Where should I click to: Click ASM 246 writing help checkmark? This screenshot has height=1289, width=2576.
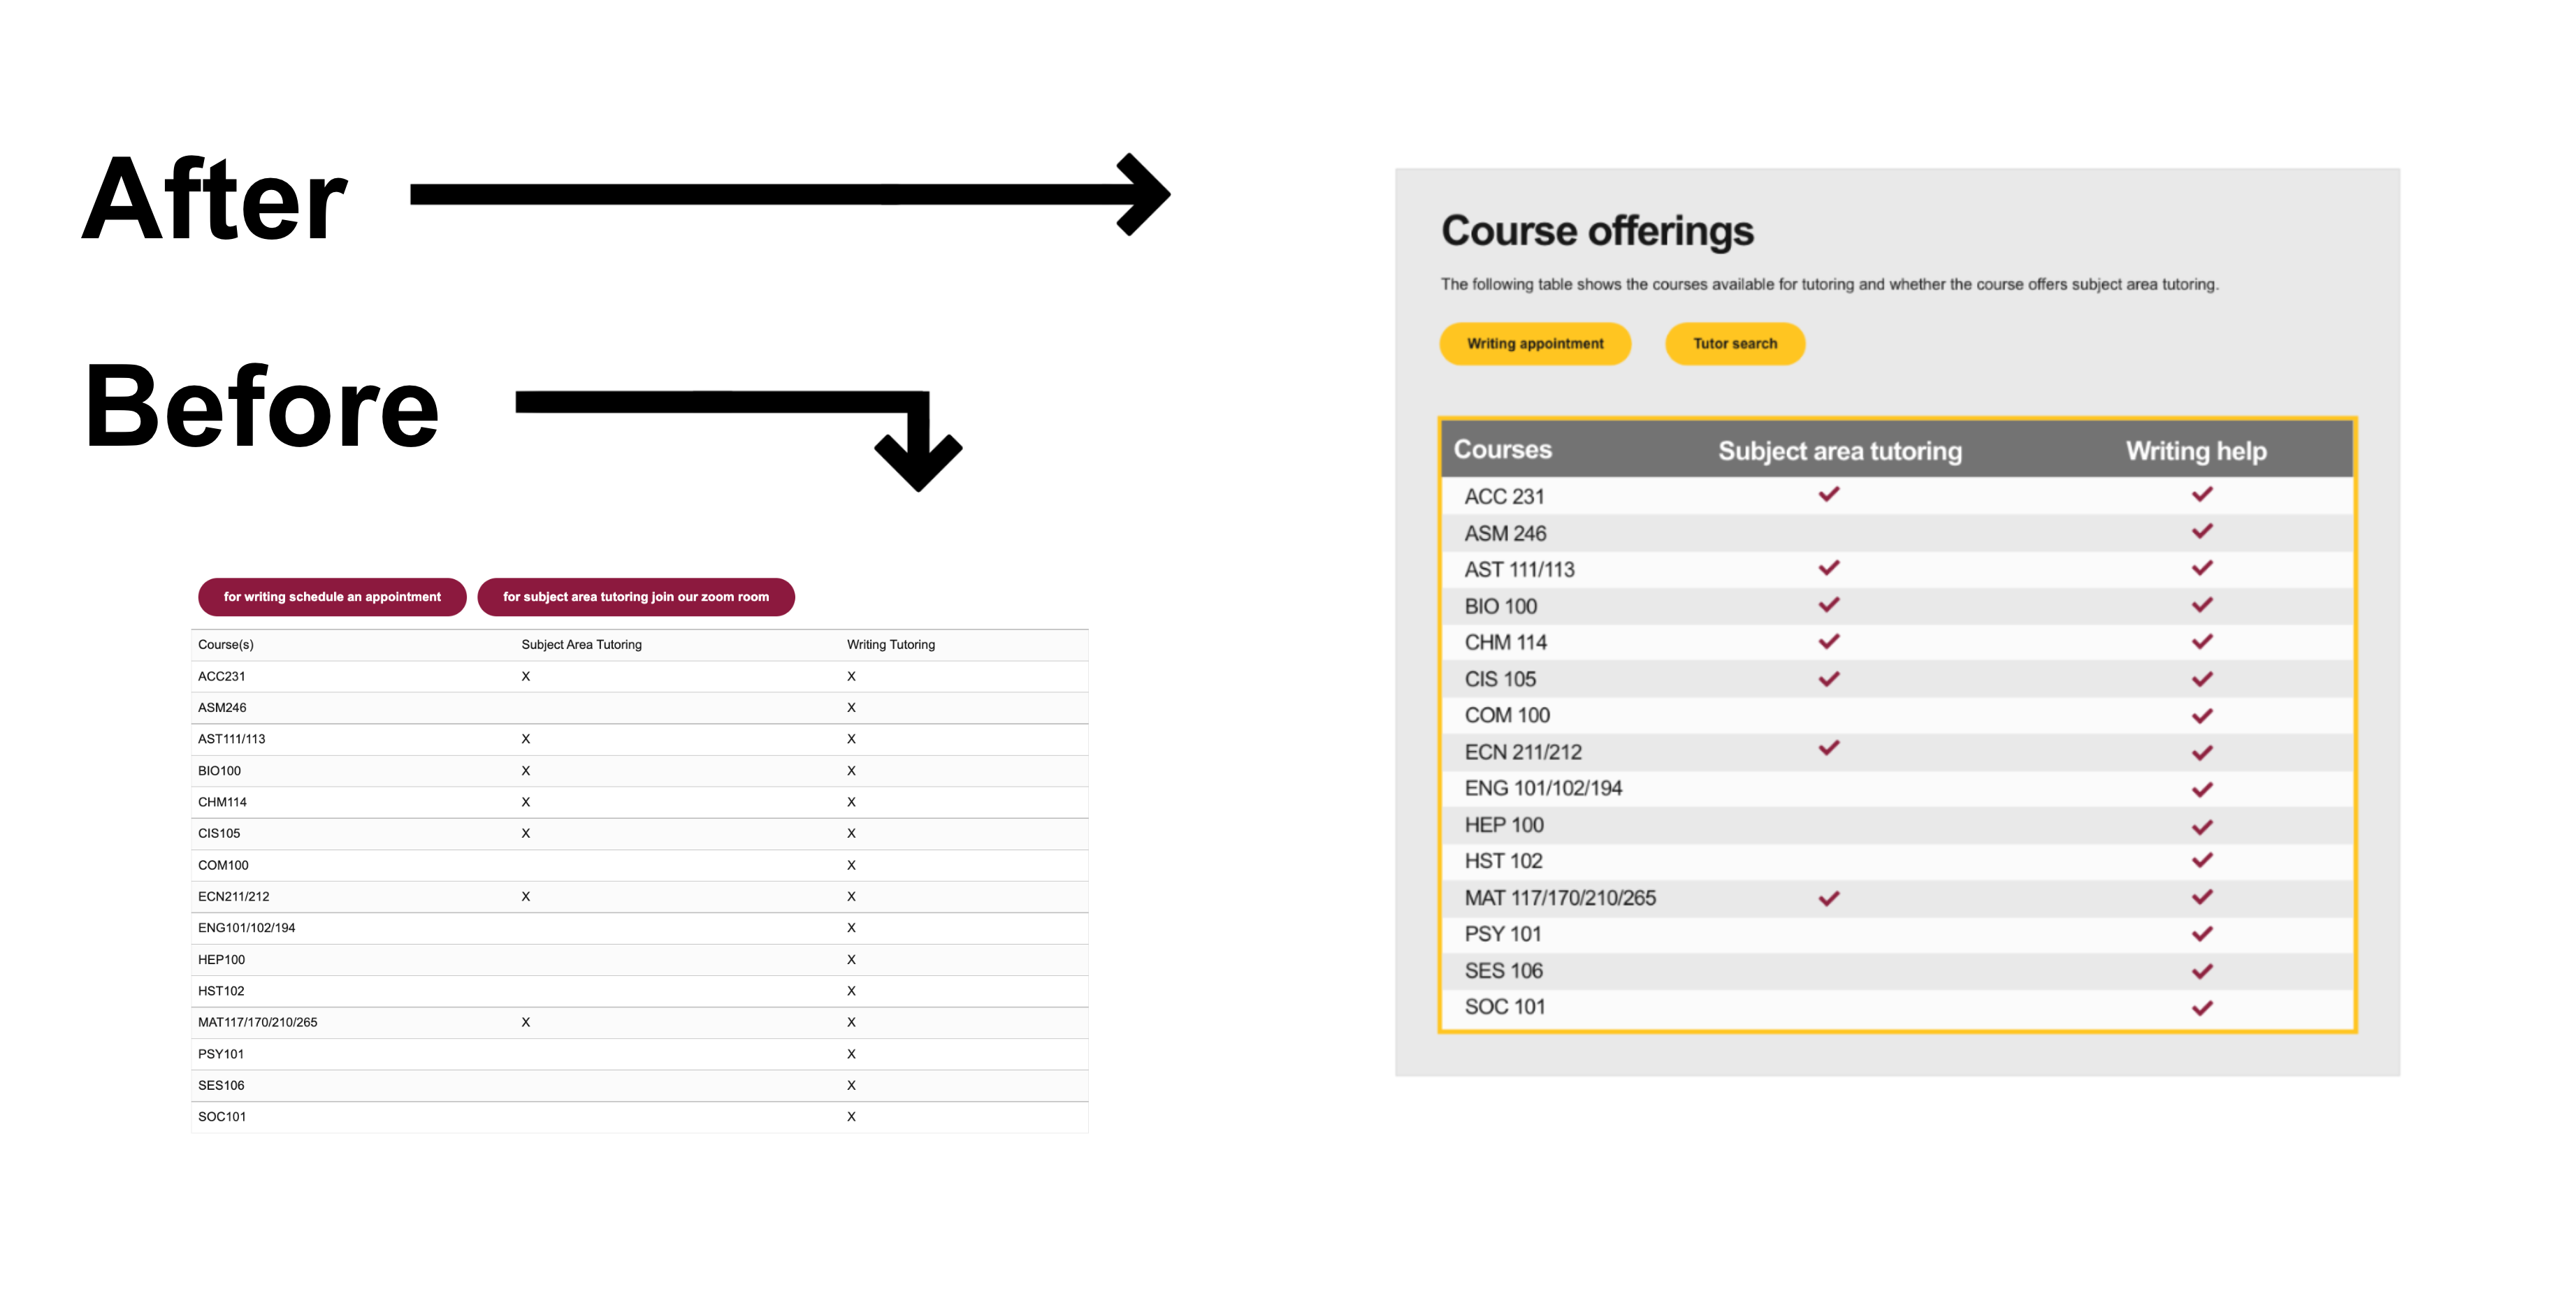point(2201,531)
